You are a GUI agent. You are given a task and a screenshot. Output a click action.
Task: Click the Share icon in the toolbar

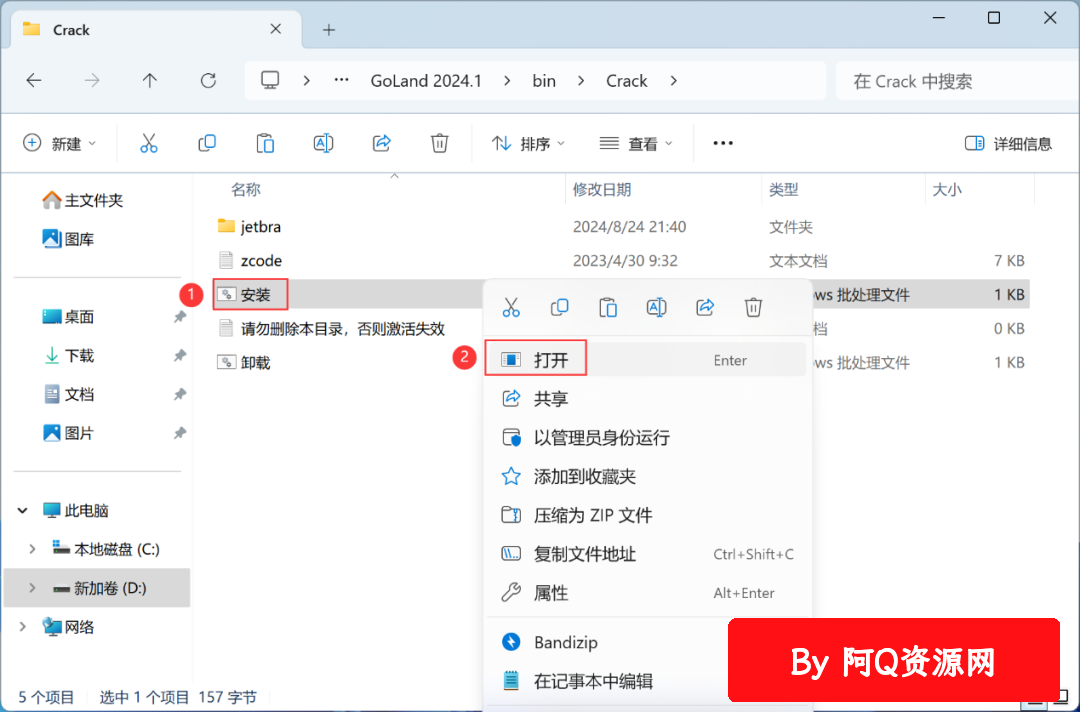(382, 143)
